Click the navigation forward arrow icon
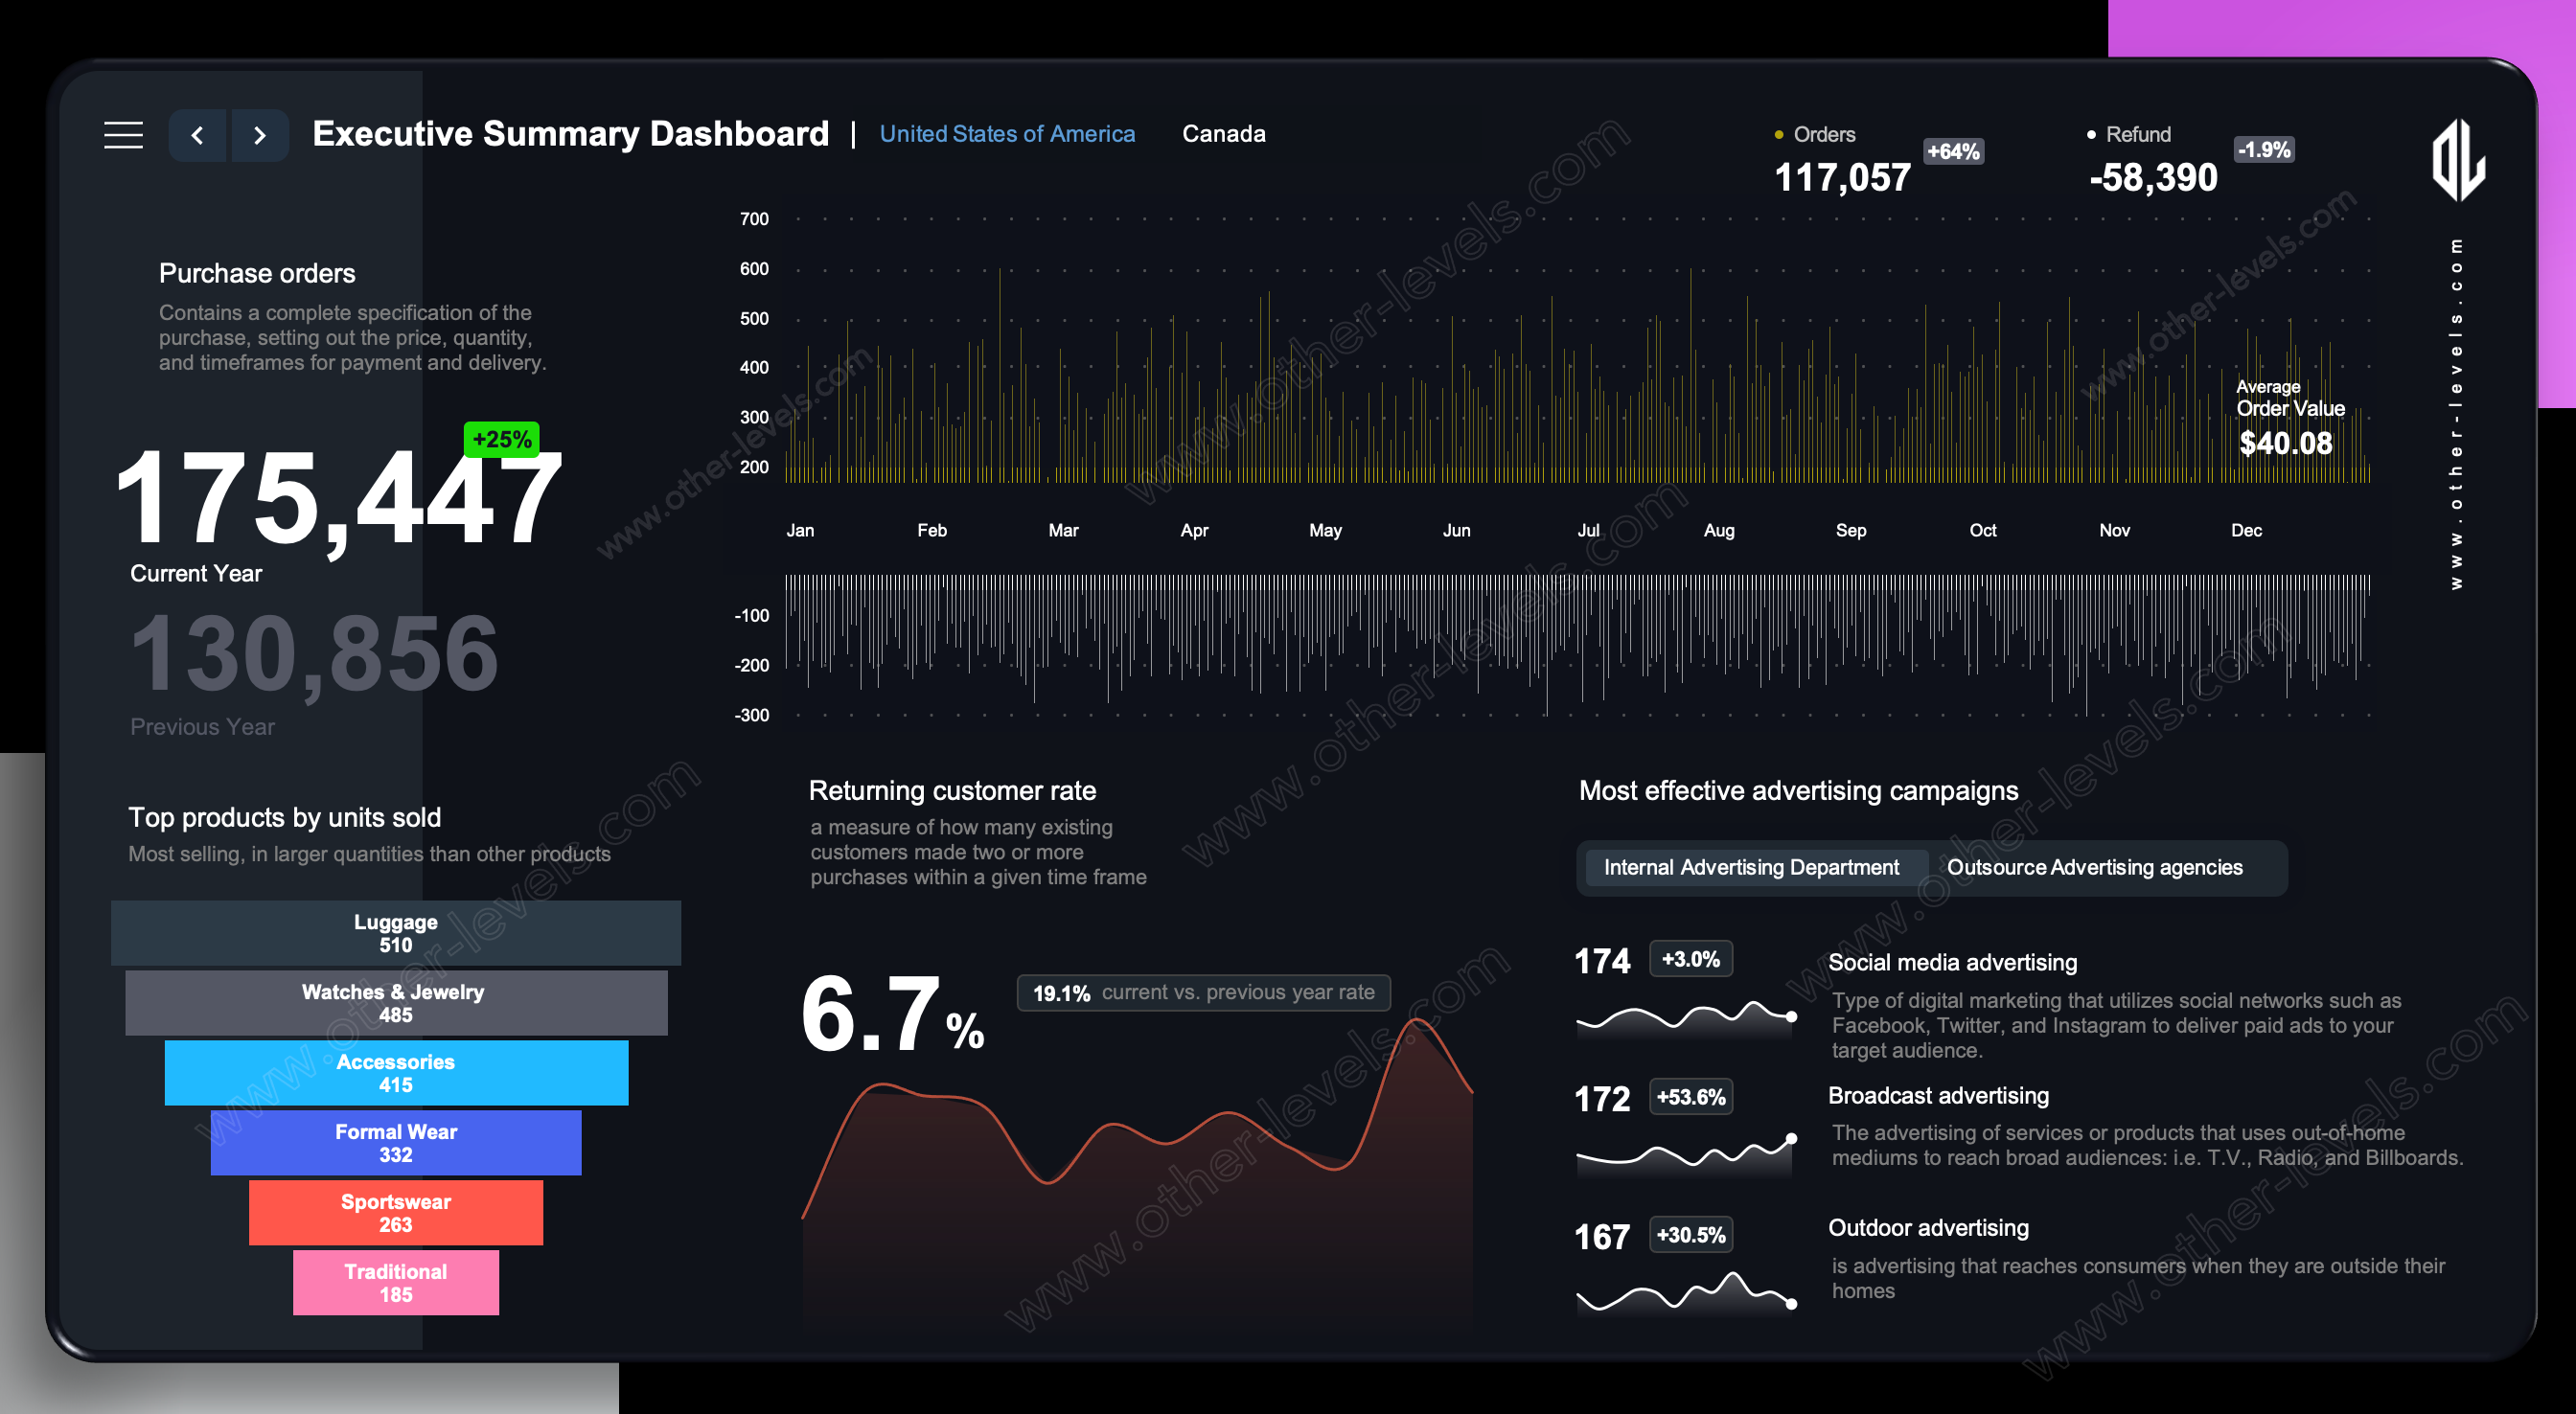Viewport: 2576px width, 1414px height. [258, 132]
